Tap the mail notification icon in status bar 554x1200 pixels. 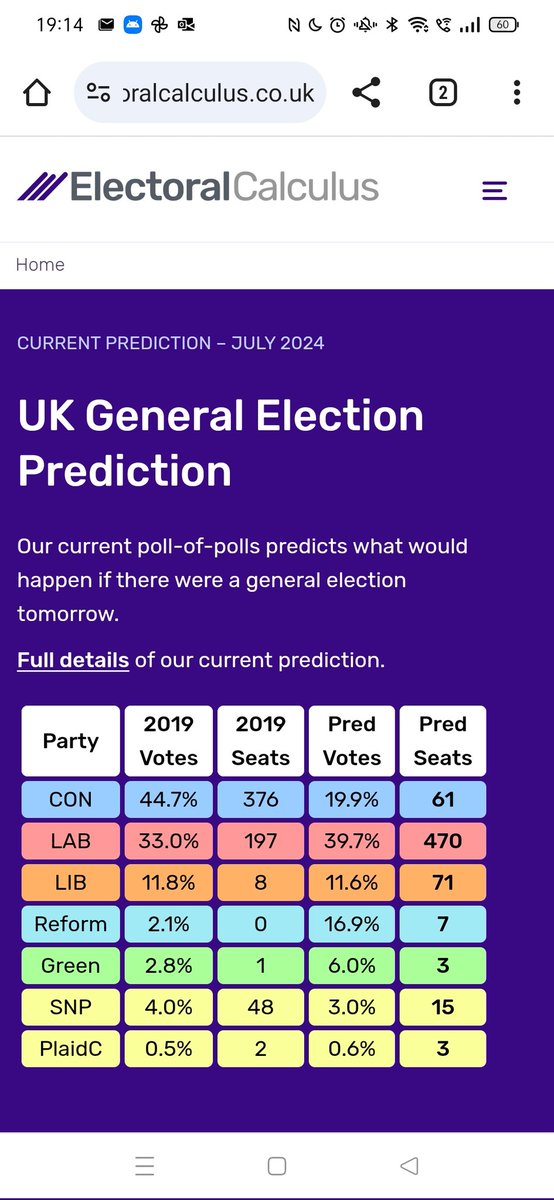click(106, 26)
